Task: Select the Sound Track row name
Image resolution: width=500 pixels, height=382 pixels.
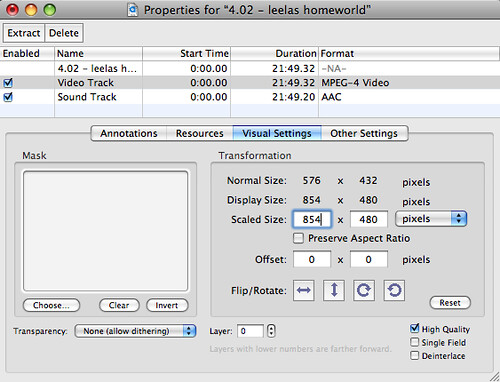Action: point(87,97)
